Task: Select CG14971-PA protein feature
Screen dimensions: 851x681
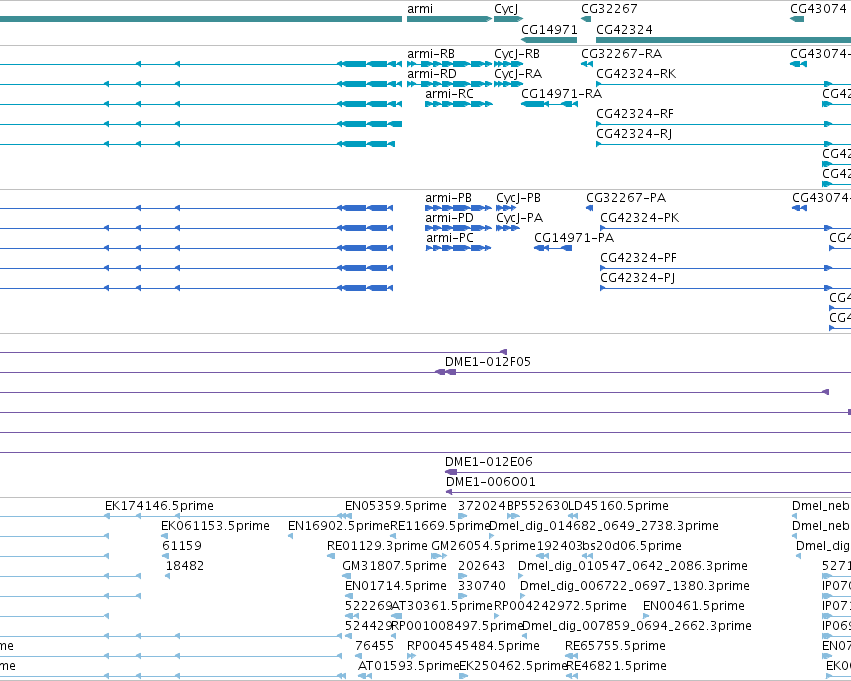Action: click(x=553, y=248)
